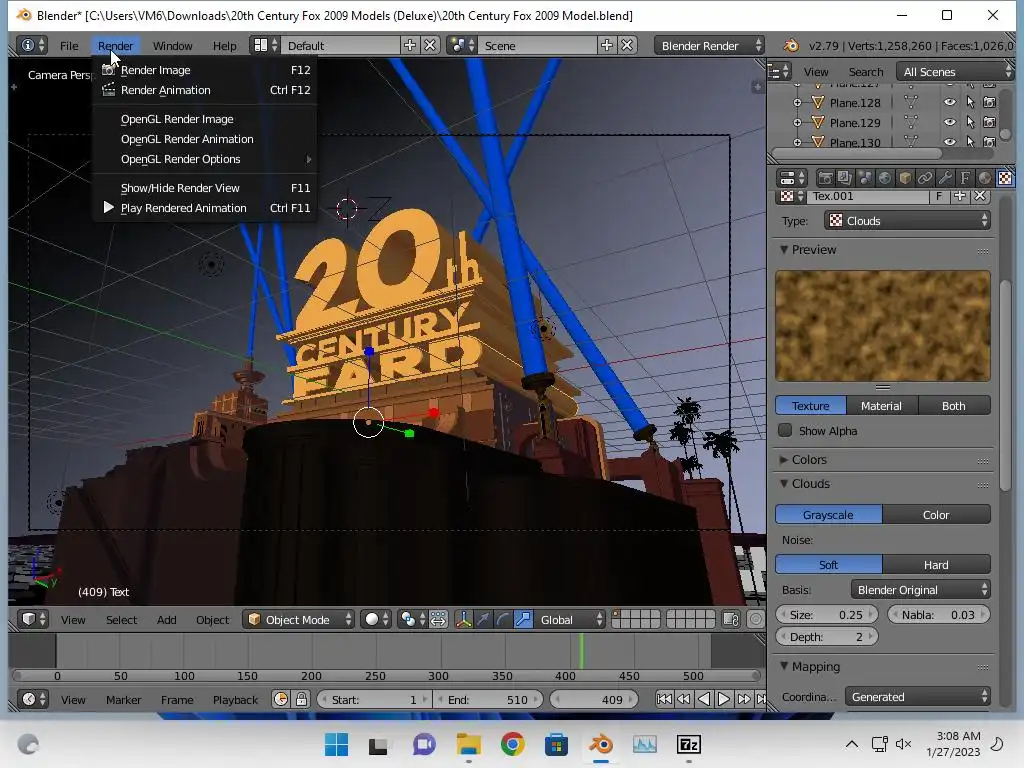Click the Plane.128 mesh data icon
Viewport: 1024px width, 768px height.
[910, 103]
